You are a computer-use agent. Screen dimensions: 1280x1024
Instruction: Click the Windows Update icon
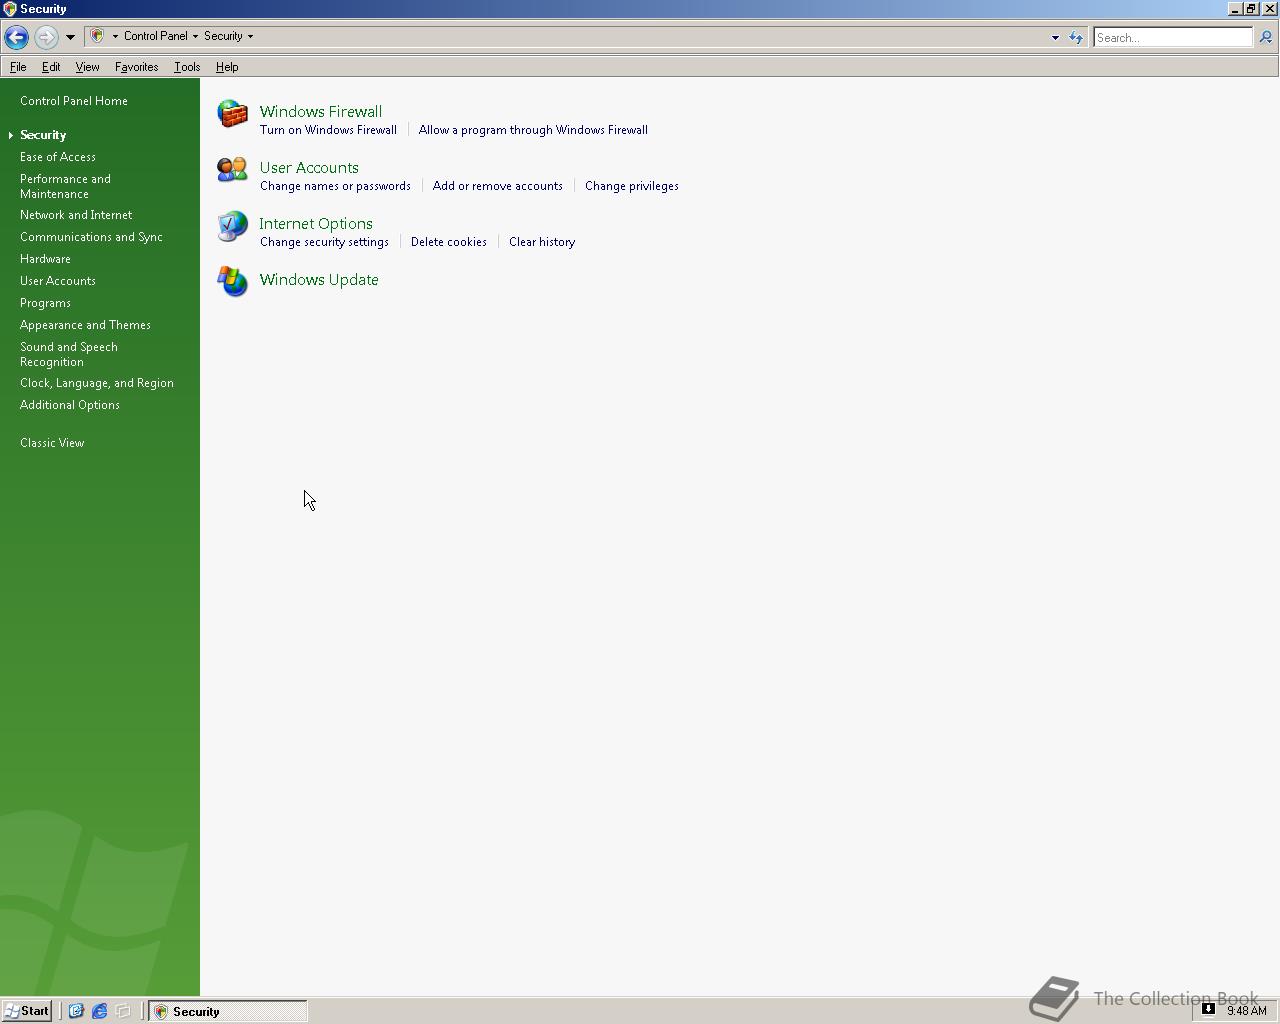click(x=232, y=282)
